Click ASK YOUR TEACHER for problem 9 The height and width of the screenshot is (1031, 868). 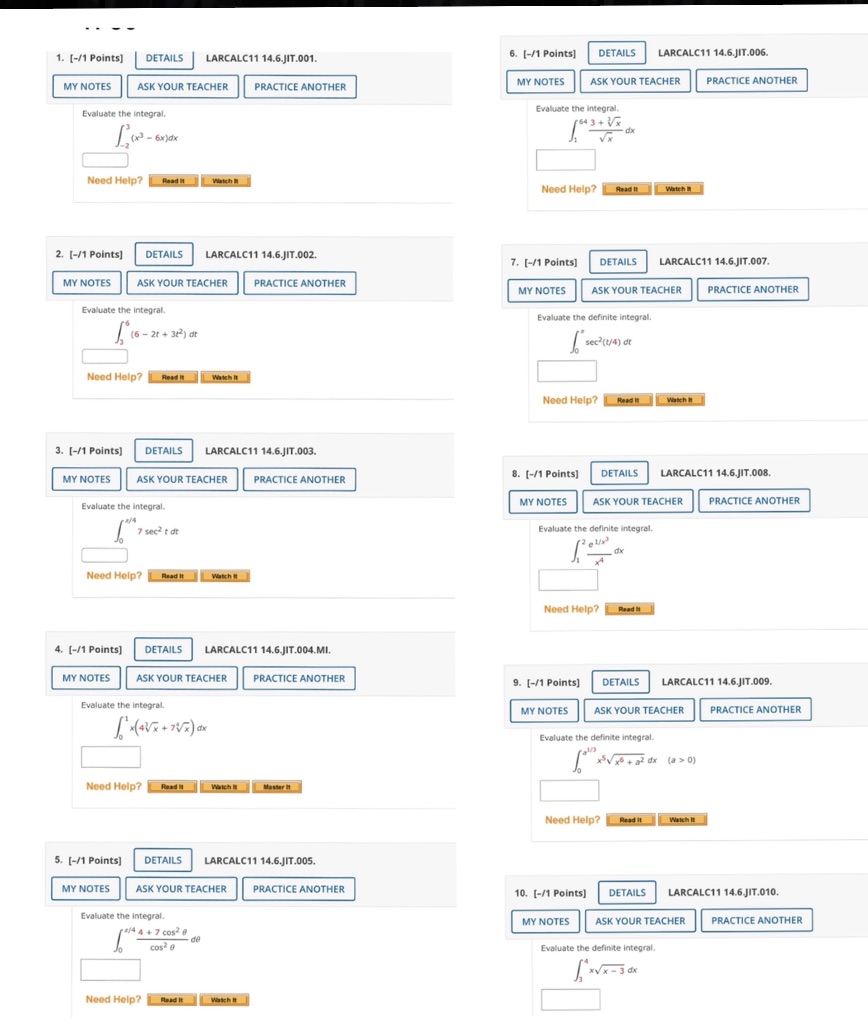[x=639, y=710]
